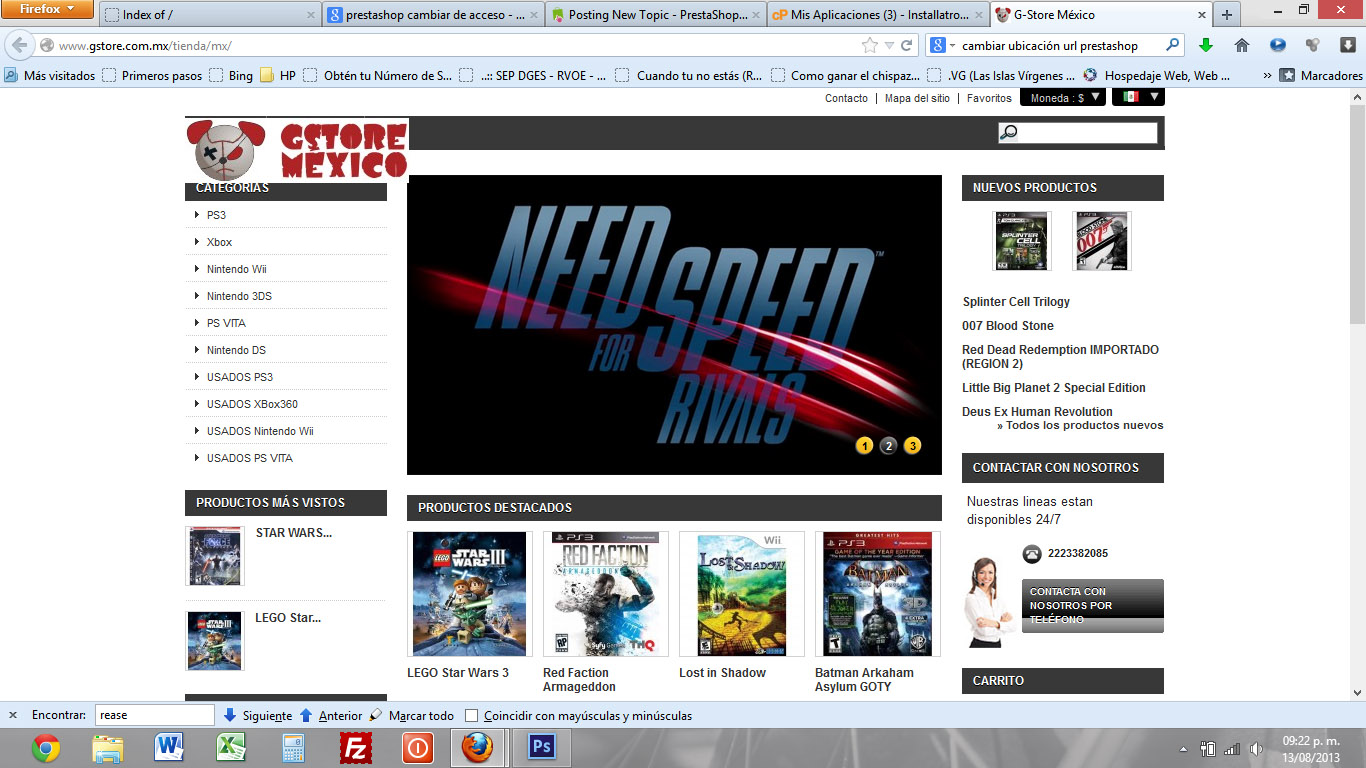Open File Explorer from the taskbar
The height and width of the screenshot is (768, 1366).
107,748
